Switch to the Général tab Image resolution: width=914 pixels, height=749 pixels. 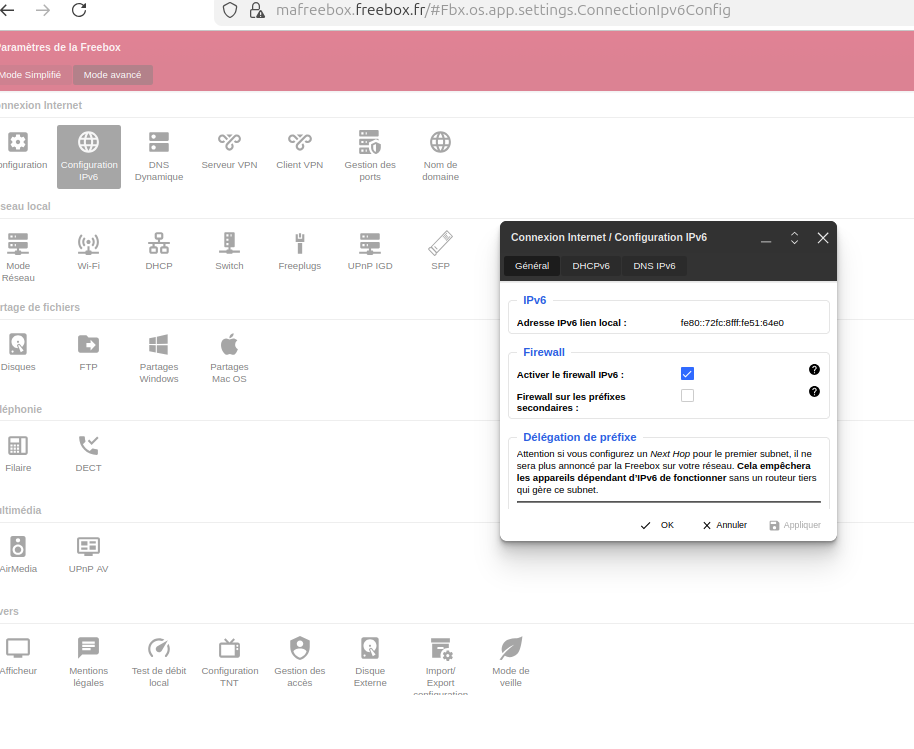[532, 266]
